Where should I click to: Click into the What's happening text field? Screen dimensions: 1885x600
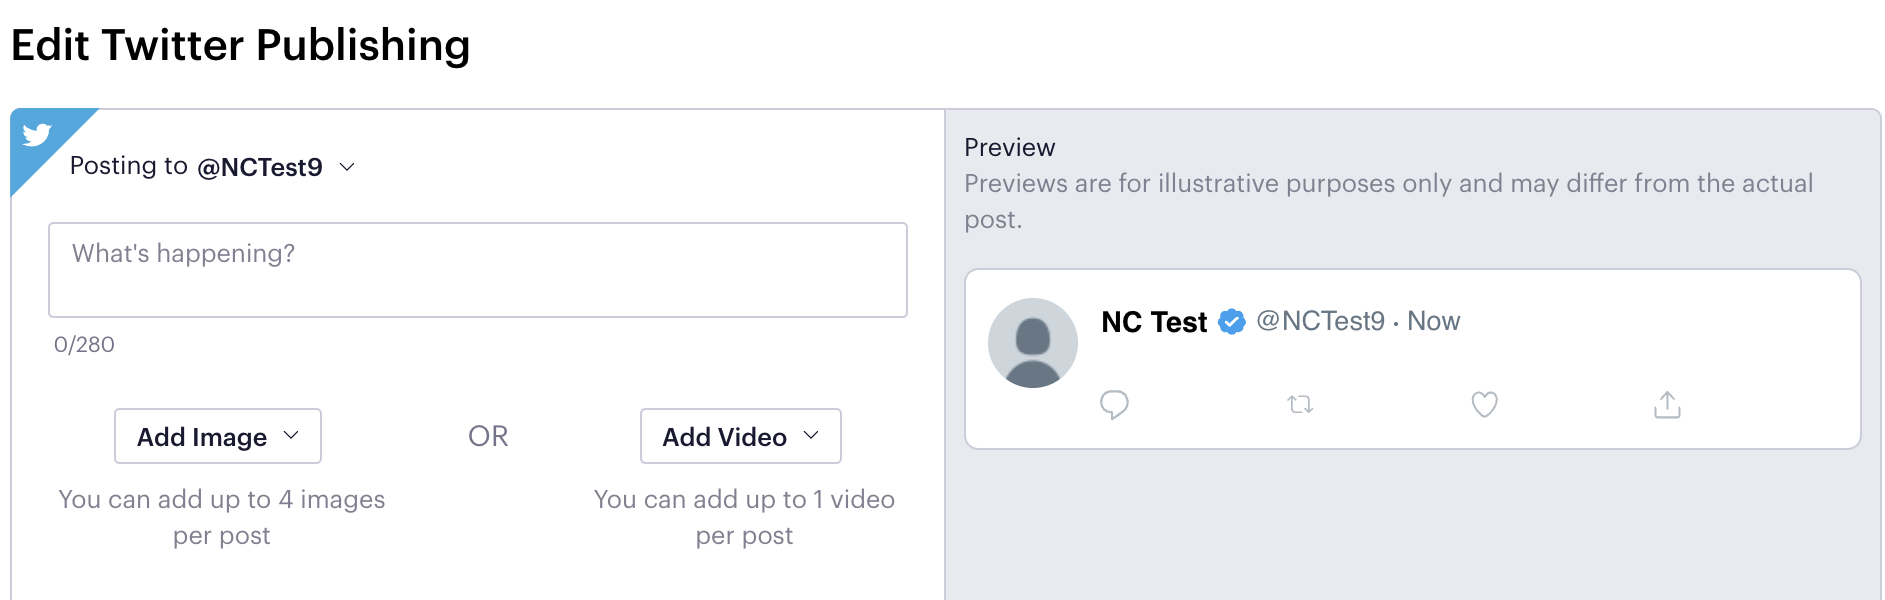[x=478, y=270]
